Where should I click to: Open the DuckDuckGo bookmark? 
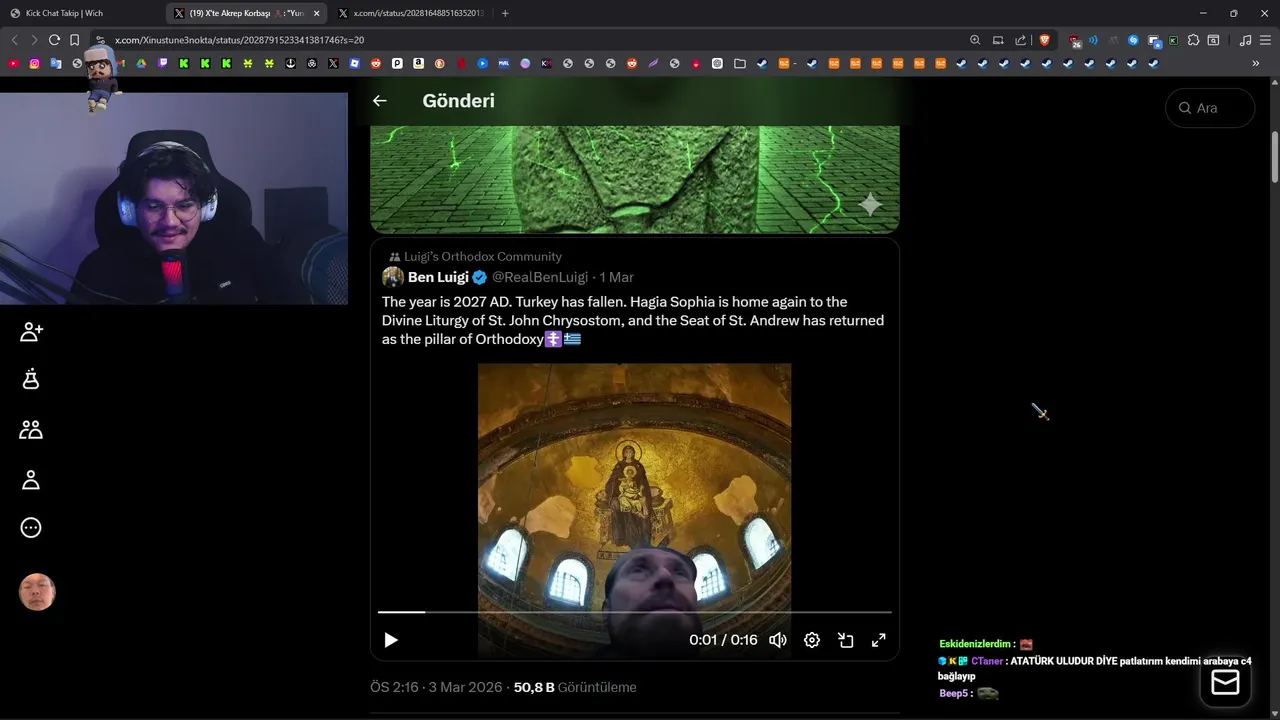439,63
